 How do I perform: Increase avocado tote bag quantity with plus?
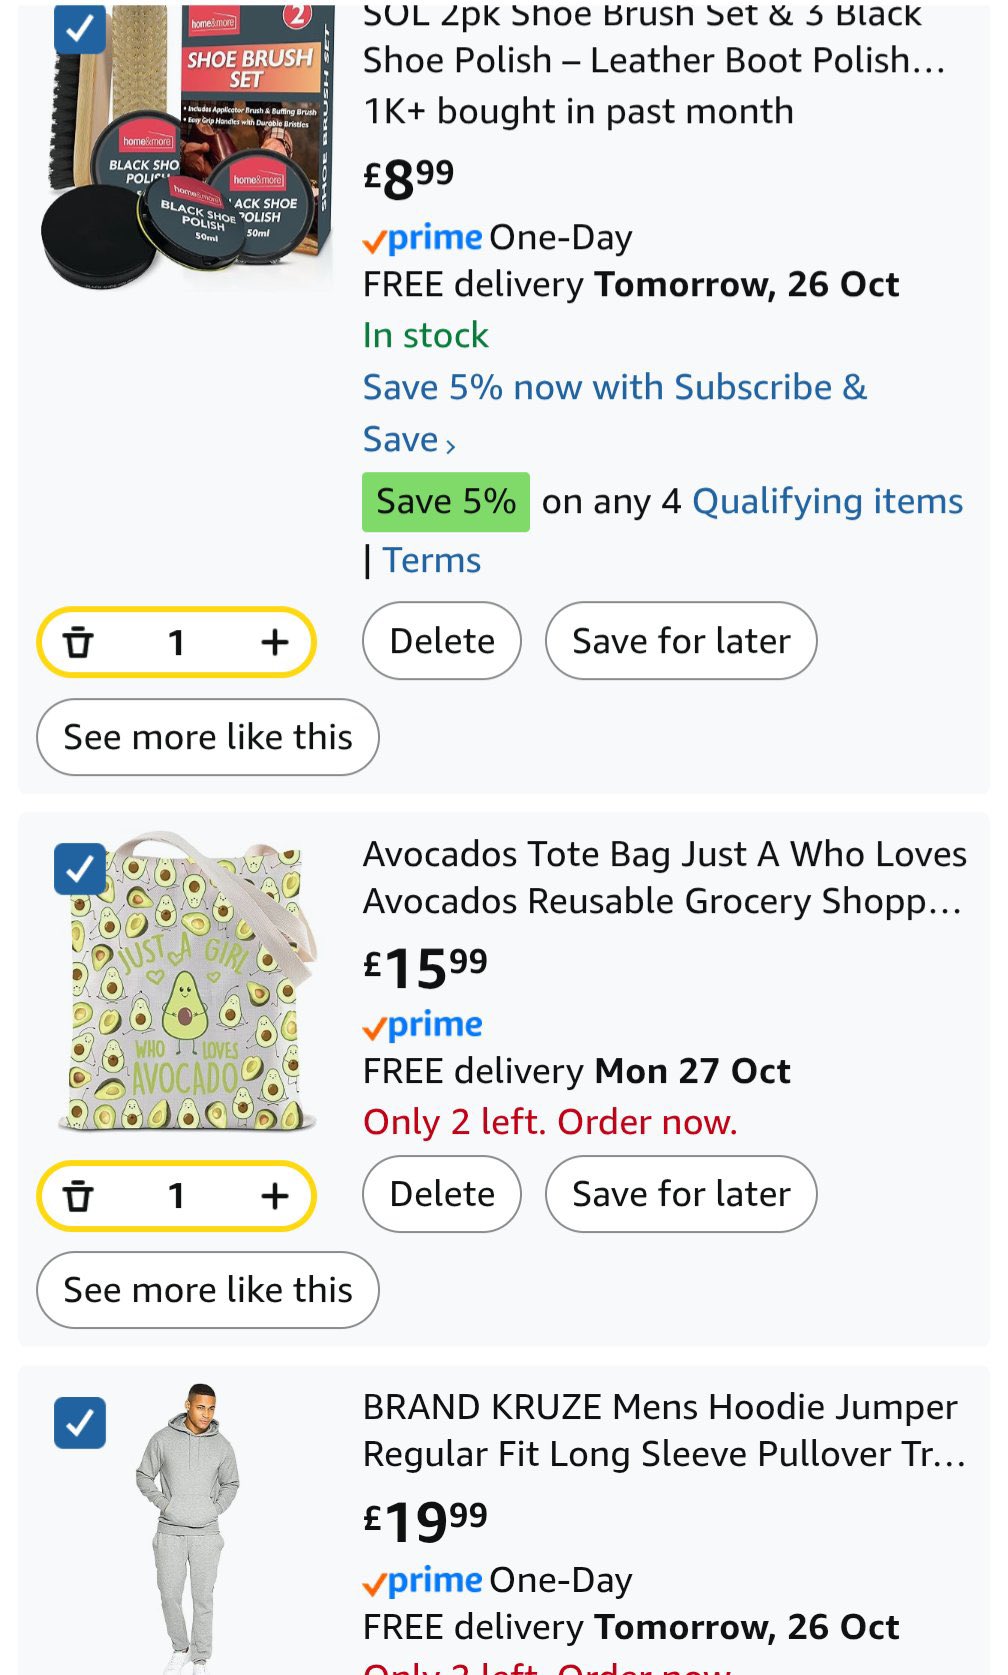point(274,1195)
